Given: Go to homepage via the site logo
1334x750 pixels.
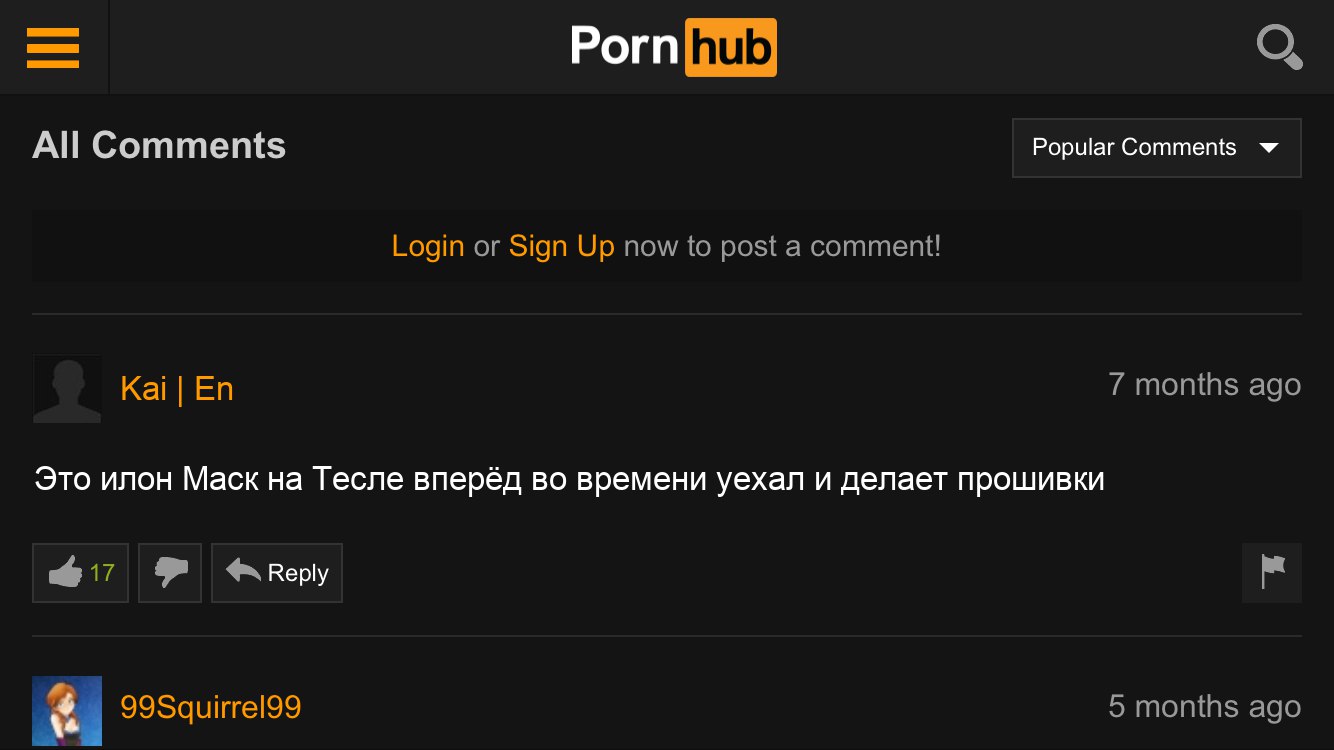Looking at the screenshot, I should coord(673,47).
